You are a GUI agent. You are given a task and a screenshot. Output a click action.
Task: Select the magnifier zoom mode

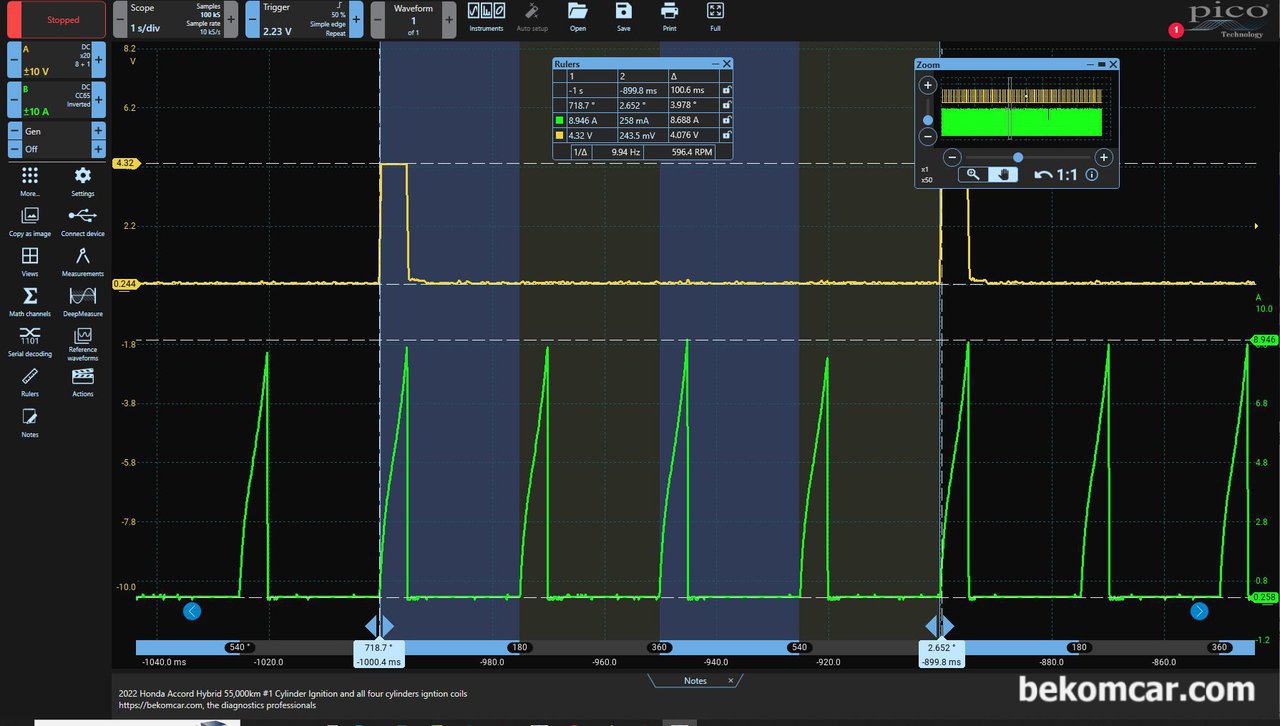click(972, 174)
